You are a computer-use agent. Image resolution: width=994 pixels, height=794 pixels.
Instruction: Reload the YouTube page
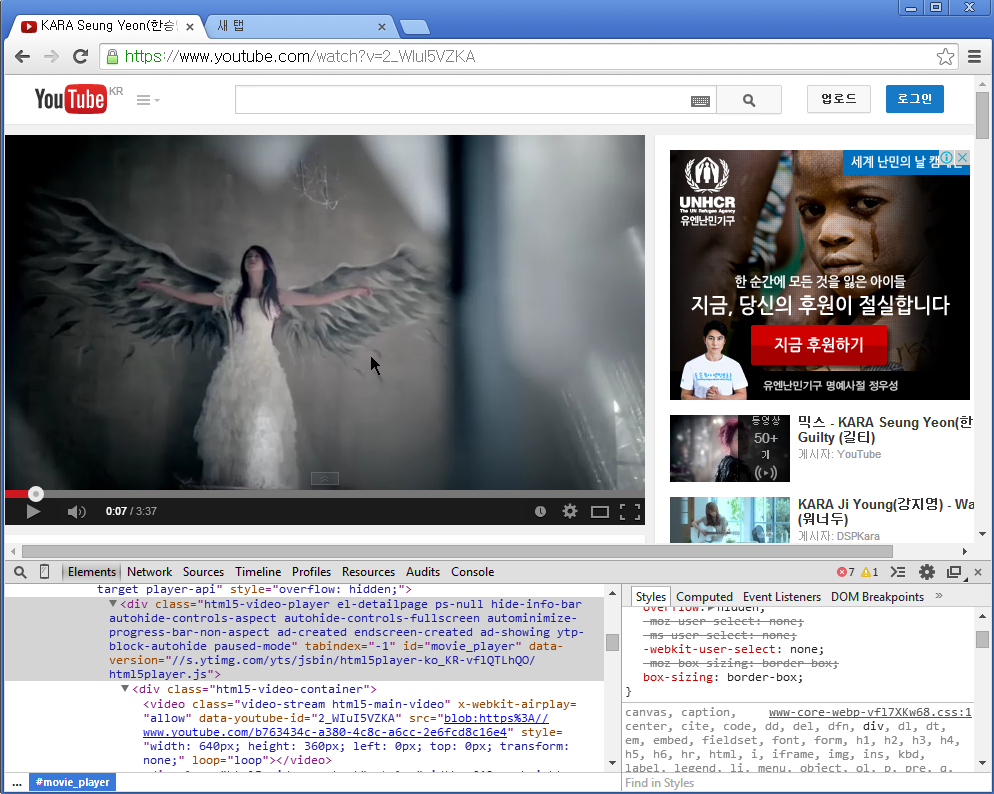[81, 56]
